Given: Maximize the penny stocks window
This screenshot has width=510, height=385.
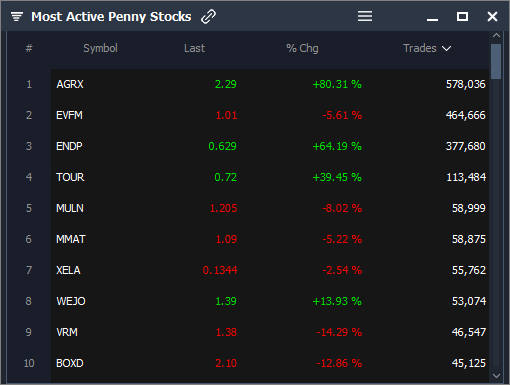Looking at the screenshot, I should point(462,16).
